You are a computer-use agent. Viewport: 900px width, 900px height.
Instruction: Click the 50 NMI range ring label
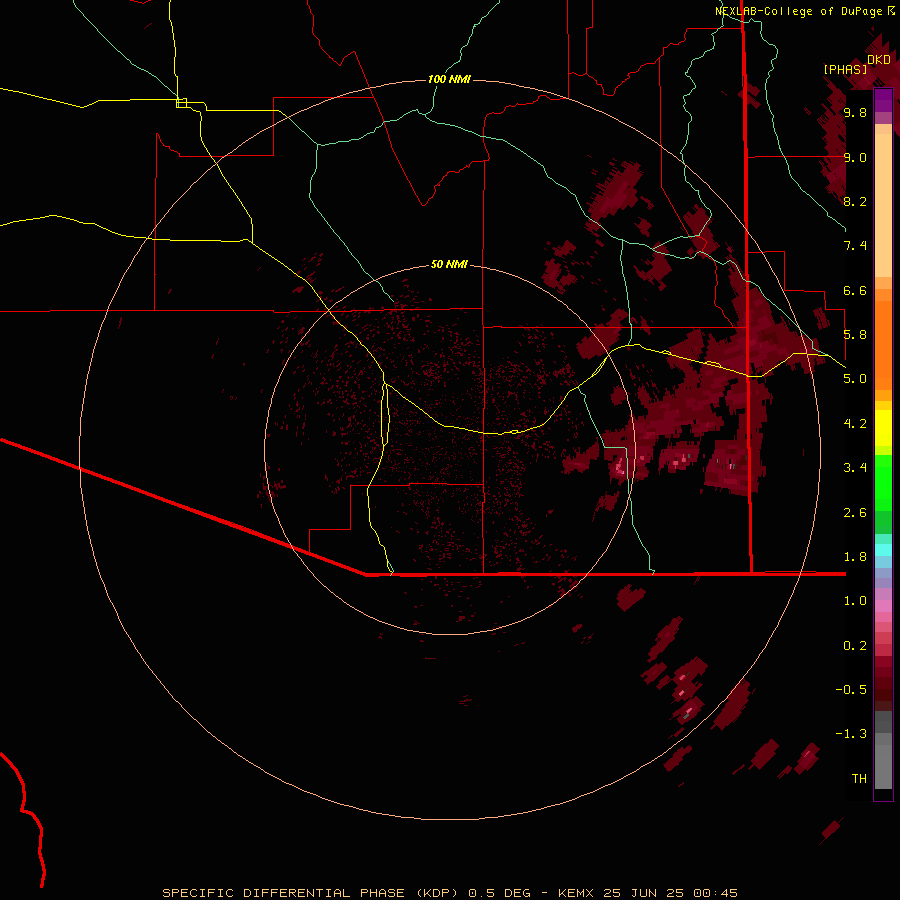(449, 264)
